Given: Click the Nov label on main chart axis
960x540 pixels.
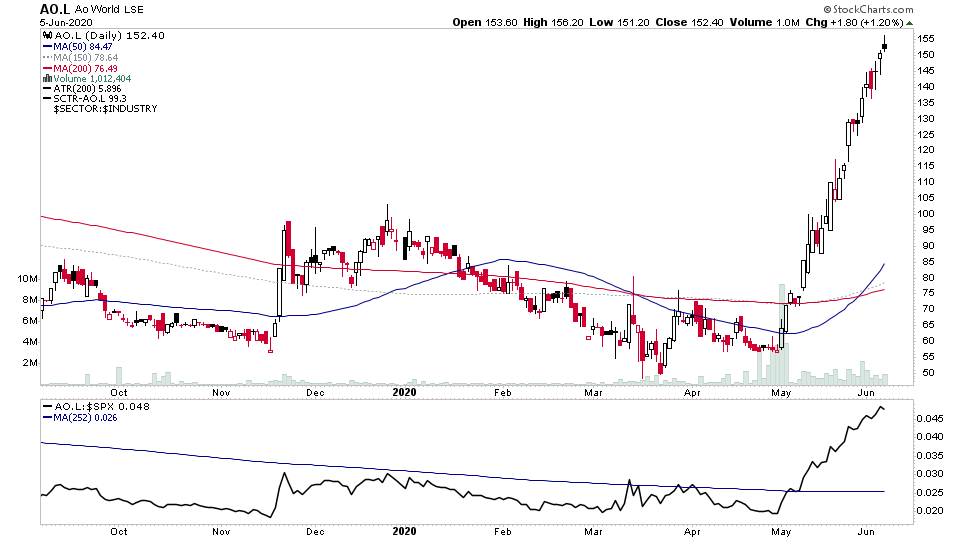Looking at the screenshot, I should (221, 392).
